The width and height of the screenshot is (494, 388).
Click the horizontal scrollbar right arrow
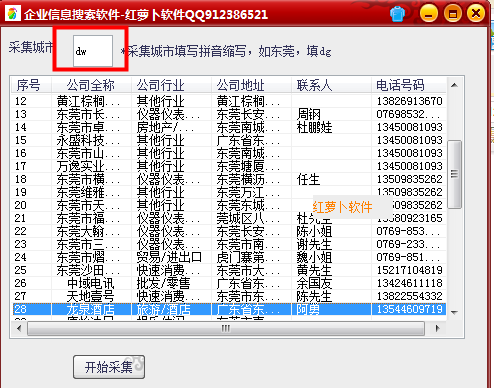tap(438, 328)
